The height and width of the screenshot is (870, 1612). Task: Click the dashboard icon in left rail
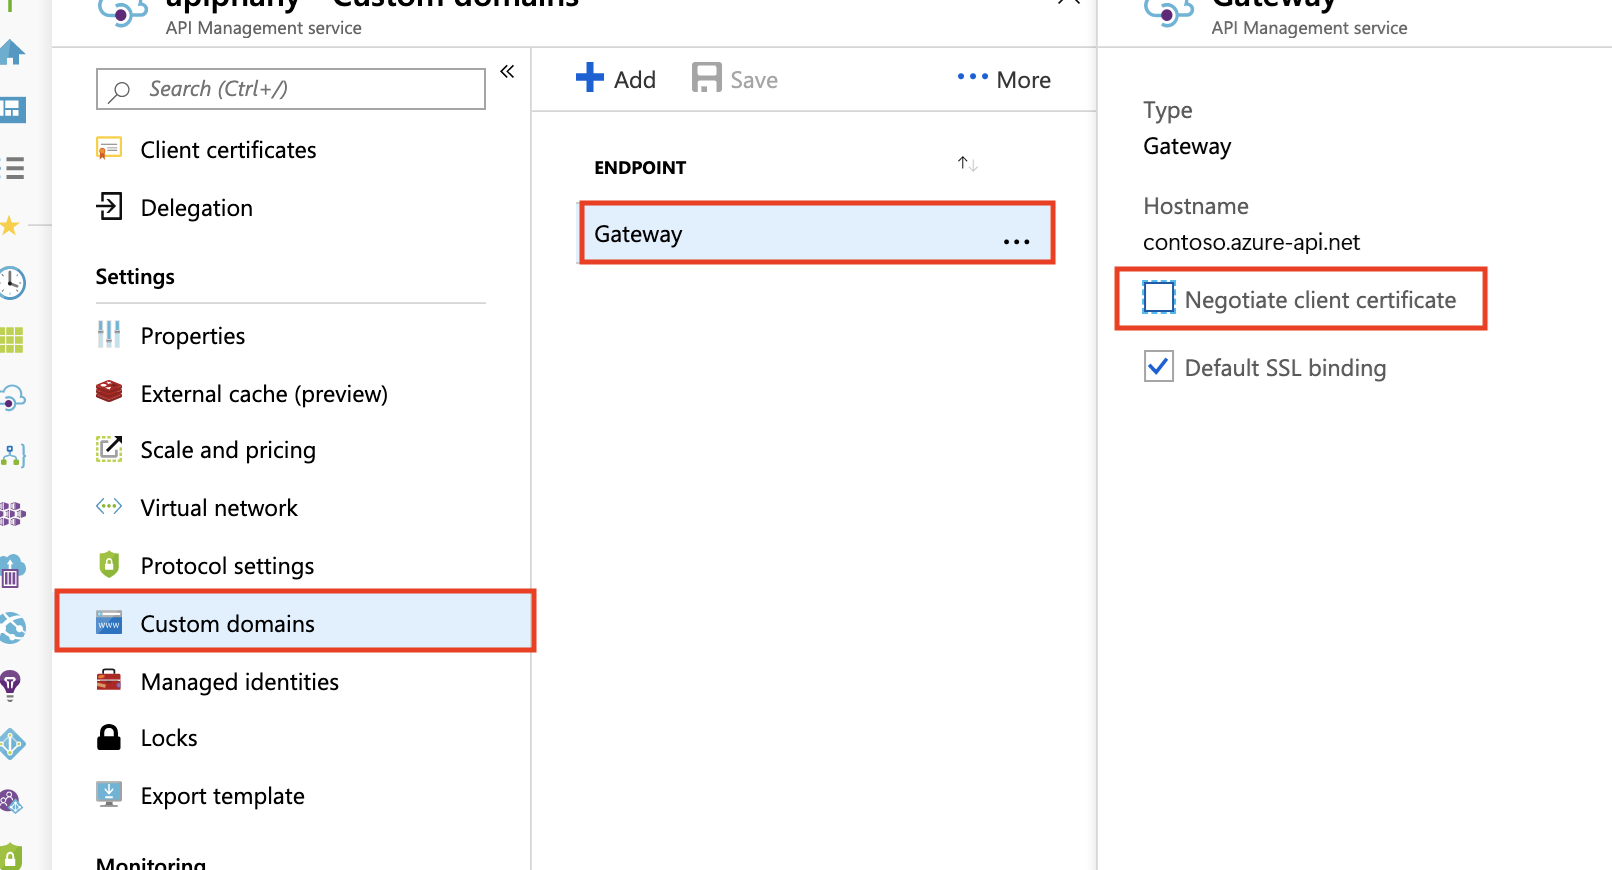click(x=12, y=109)
